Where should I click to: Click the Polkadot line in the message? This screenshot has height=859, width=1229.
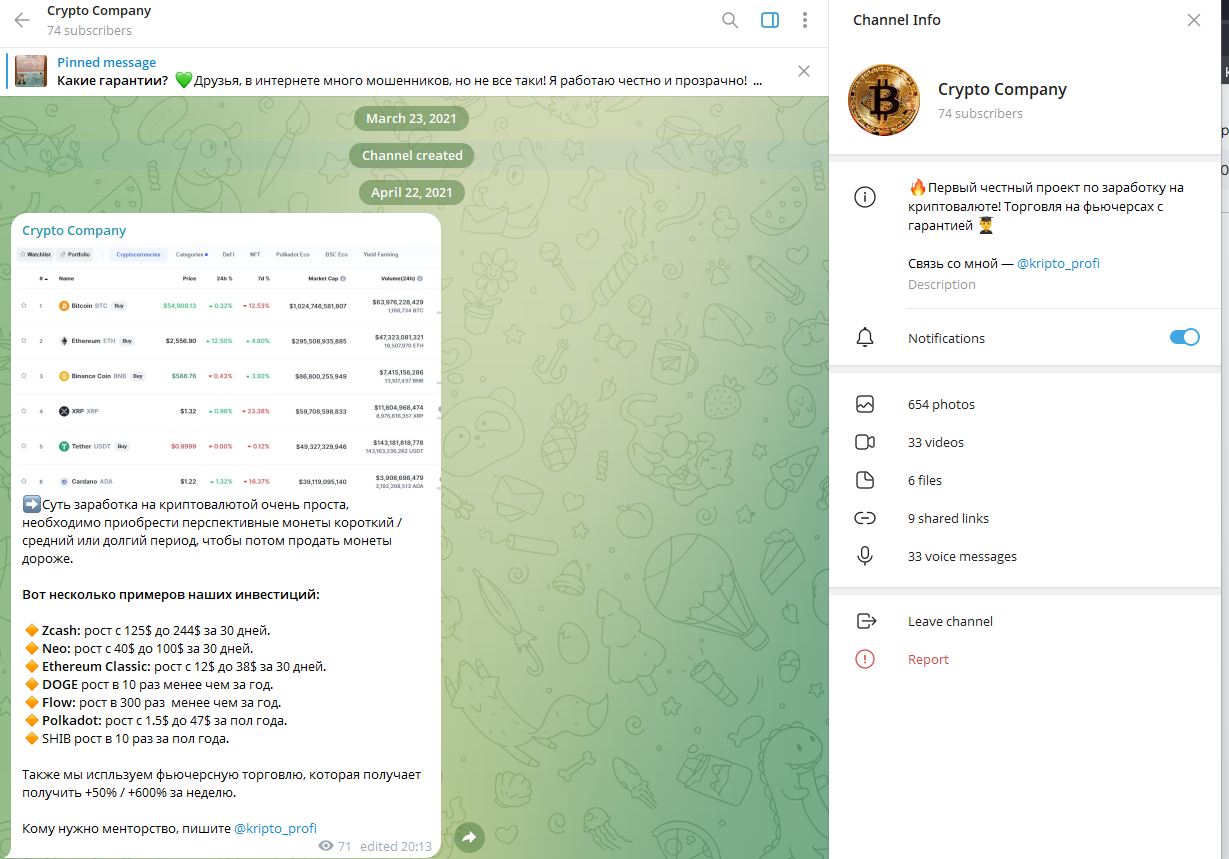(155, 721)
